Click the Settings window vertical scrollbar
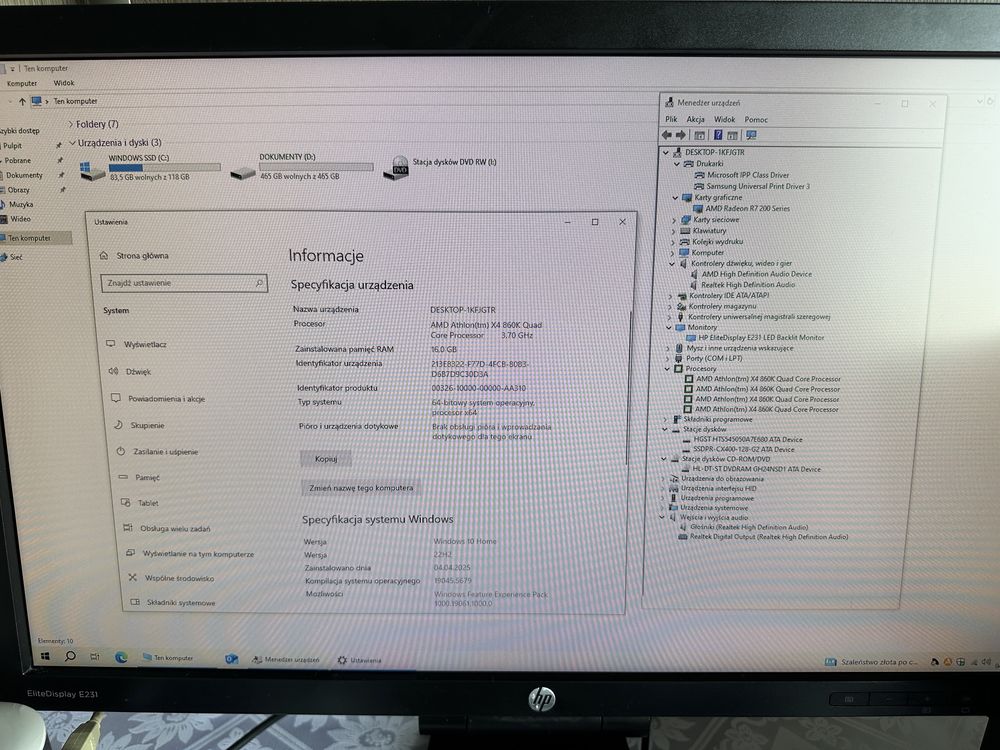 pos(629,389)
